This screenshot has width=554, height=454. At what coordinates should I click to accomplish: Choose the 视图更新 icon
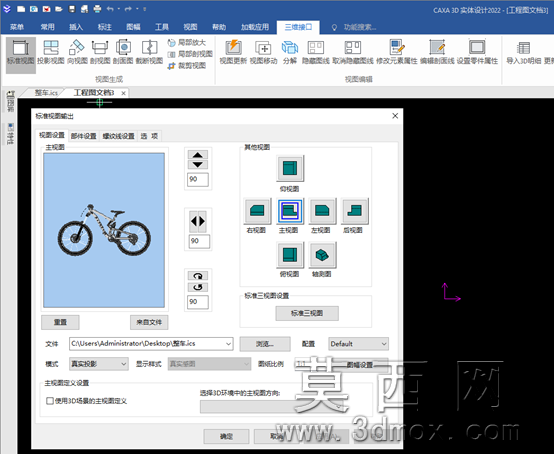click(233, 52)
